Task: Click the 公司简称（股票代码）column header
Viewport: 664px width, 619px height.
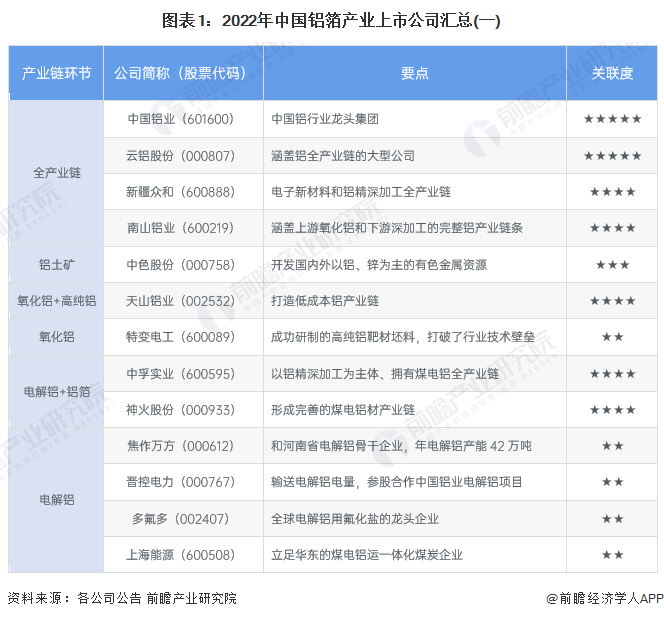Action: click(183, 73)
